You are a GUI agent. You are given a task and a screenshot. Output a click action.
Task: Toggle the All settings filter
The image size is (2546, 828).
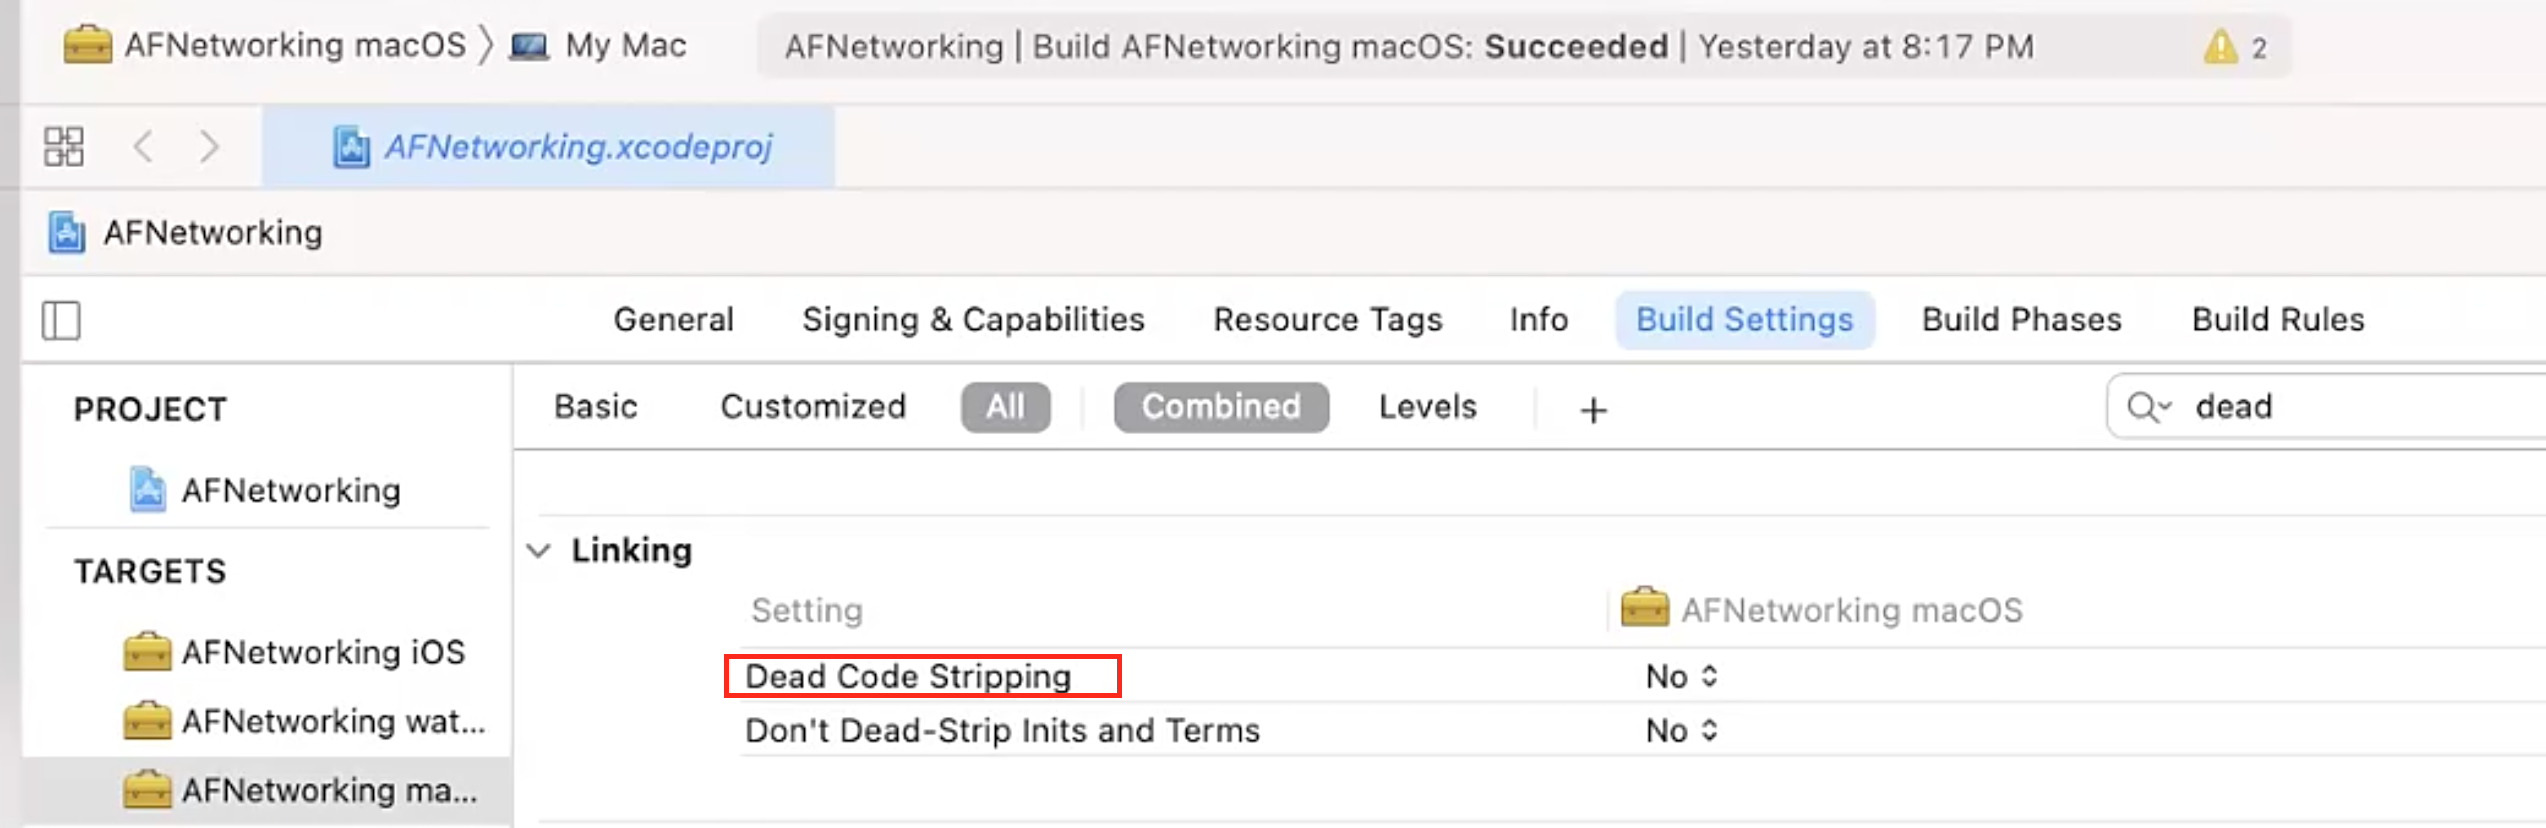(1006, 407)
